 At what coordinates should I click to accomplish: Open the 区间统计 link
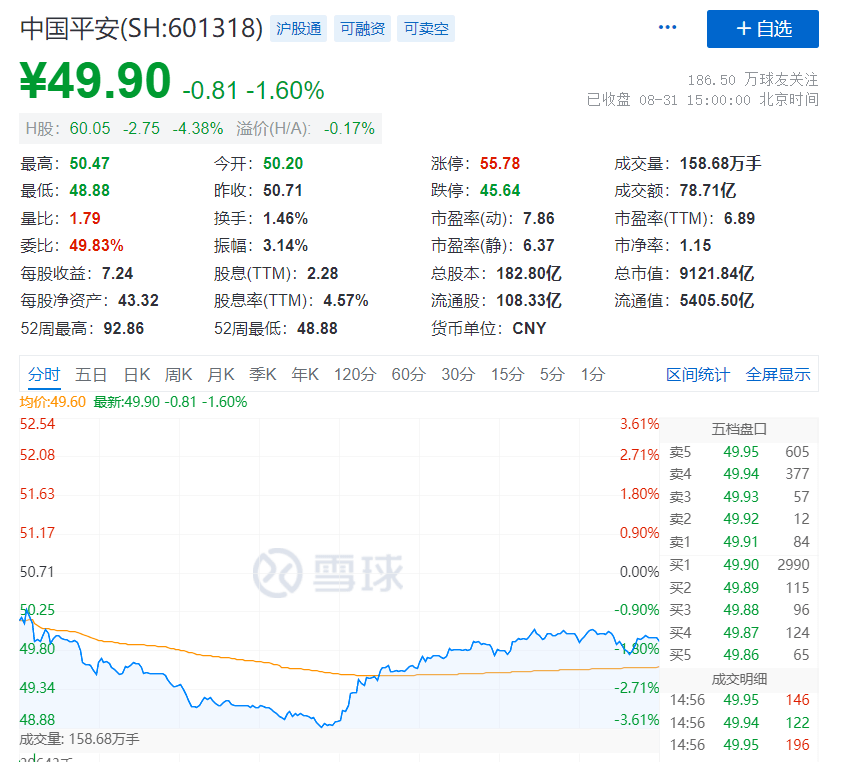pyautogui.click(x=698, y=375)
